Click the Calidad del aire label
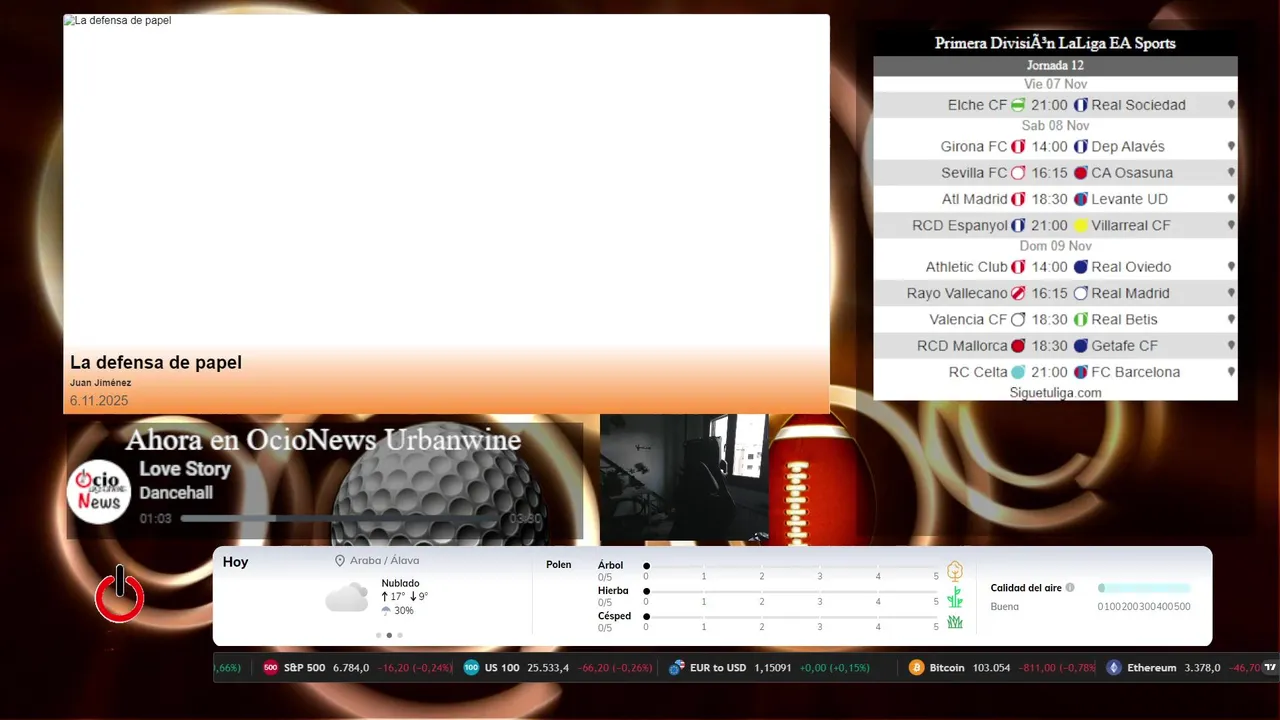 click(1026, 588)
